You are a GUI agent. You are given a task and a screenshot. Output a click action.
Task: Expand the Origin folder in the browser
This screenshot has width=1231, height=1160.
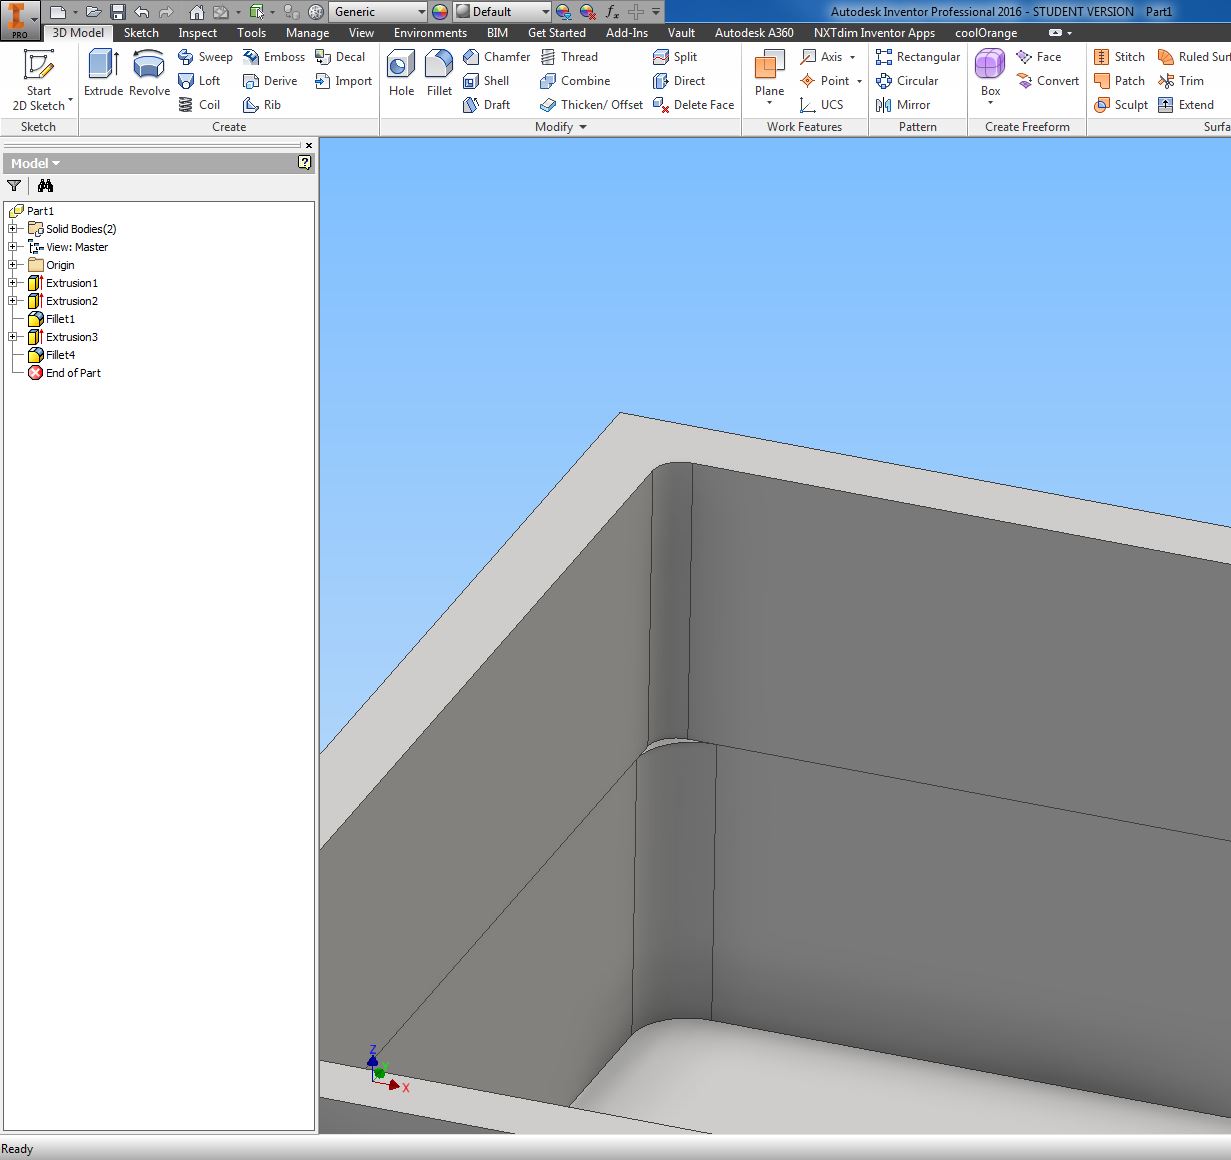[x=11, y=264]
